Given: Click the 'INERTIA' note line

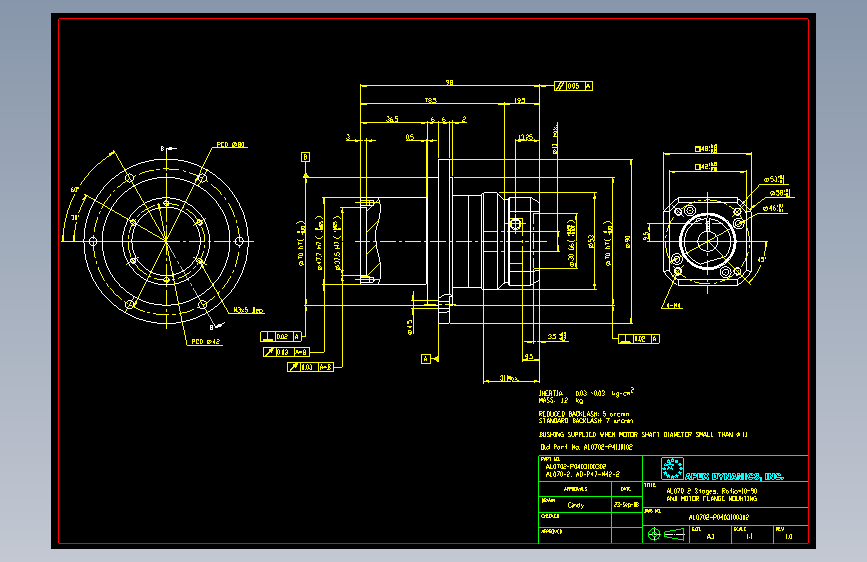Looking at the screenshot, I should tap(587, 393).
